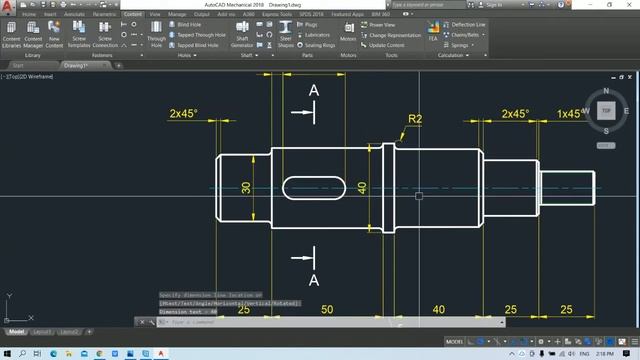
Task: Select Tapped Through Hole tool
Action: tap(197, 35)
